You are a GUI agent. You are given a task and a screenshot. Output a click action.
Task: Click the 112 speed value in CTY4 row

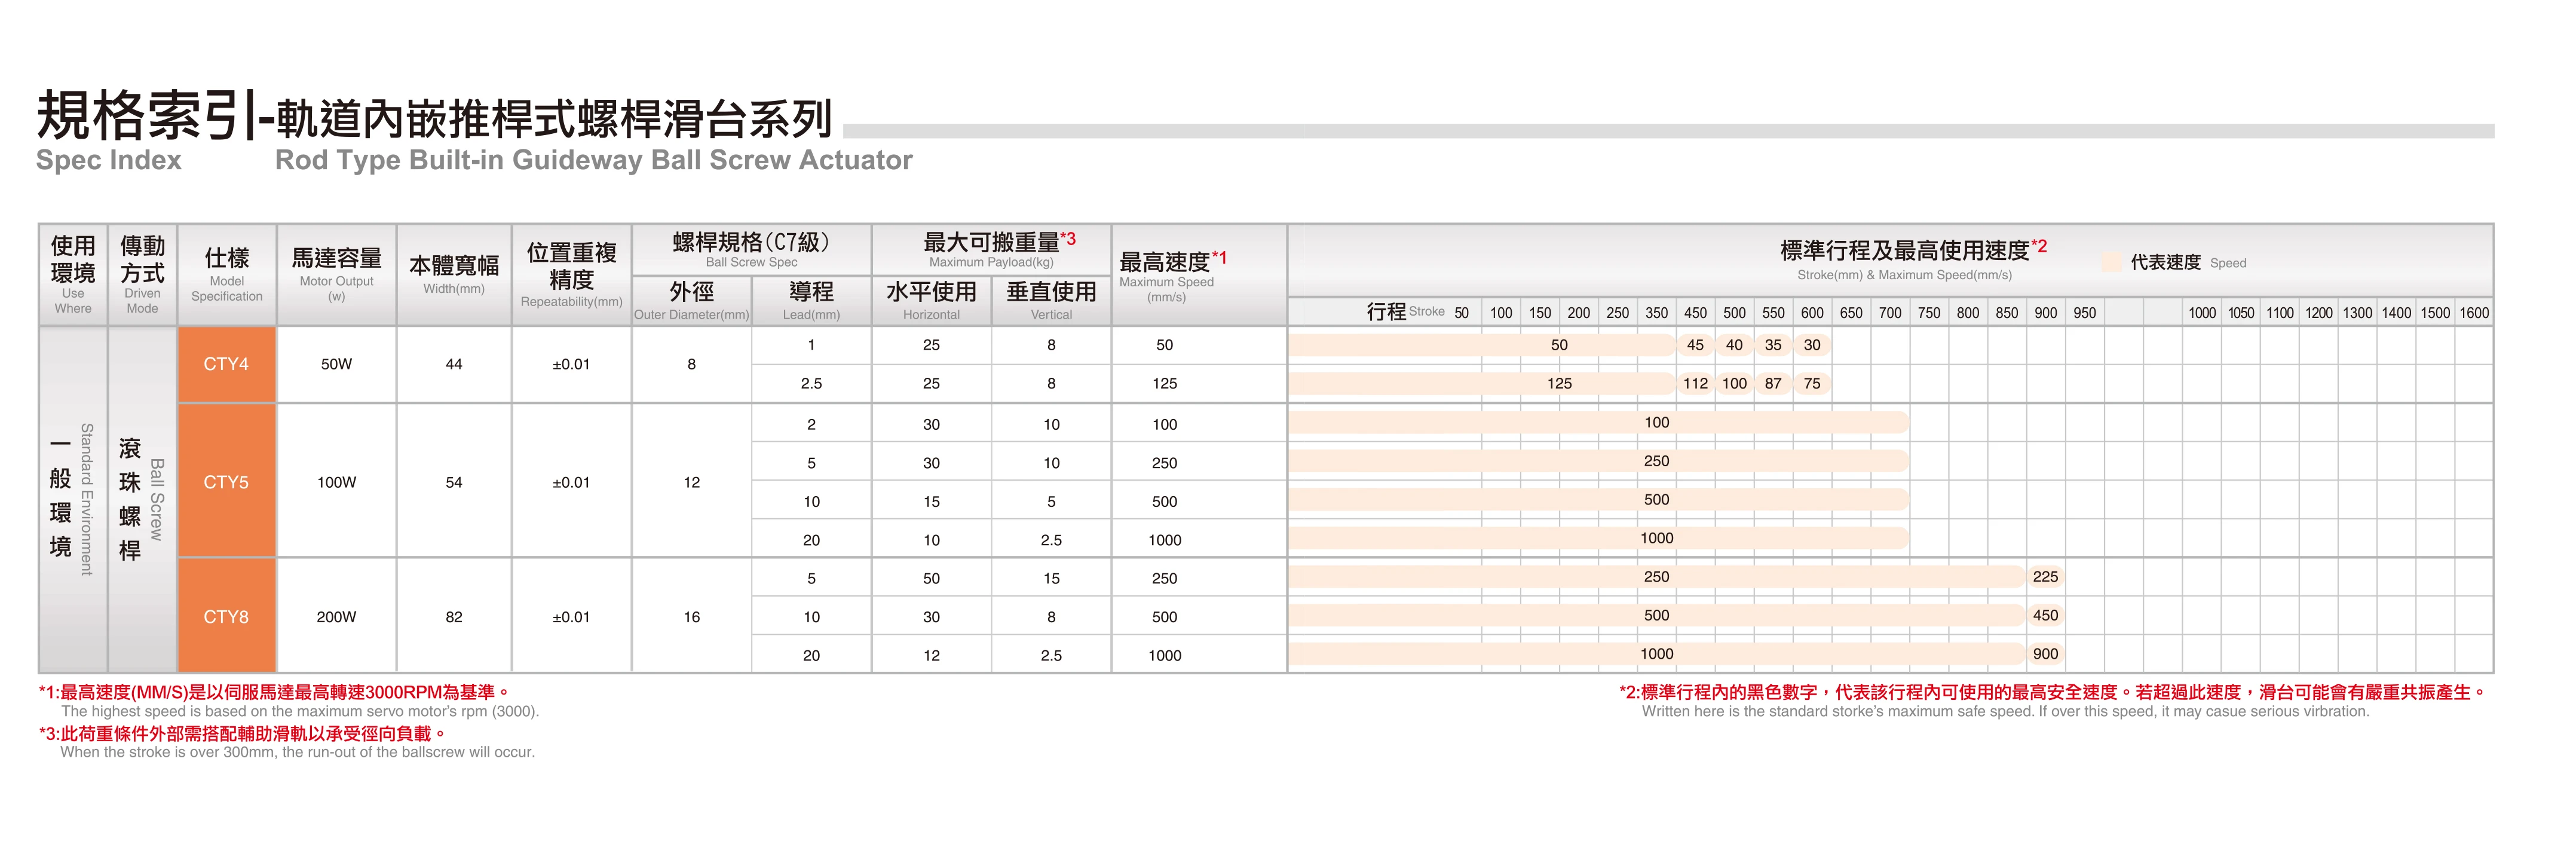point(1695,384)
